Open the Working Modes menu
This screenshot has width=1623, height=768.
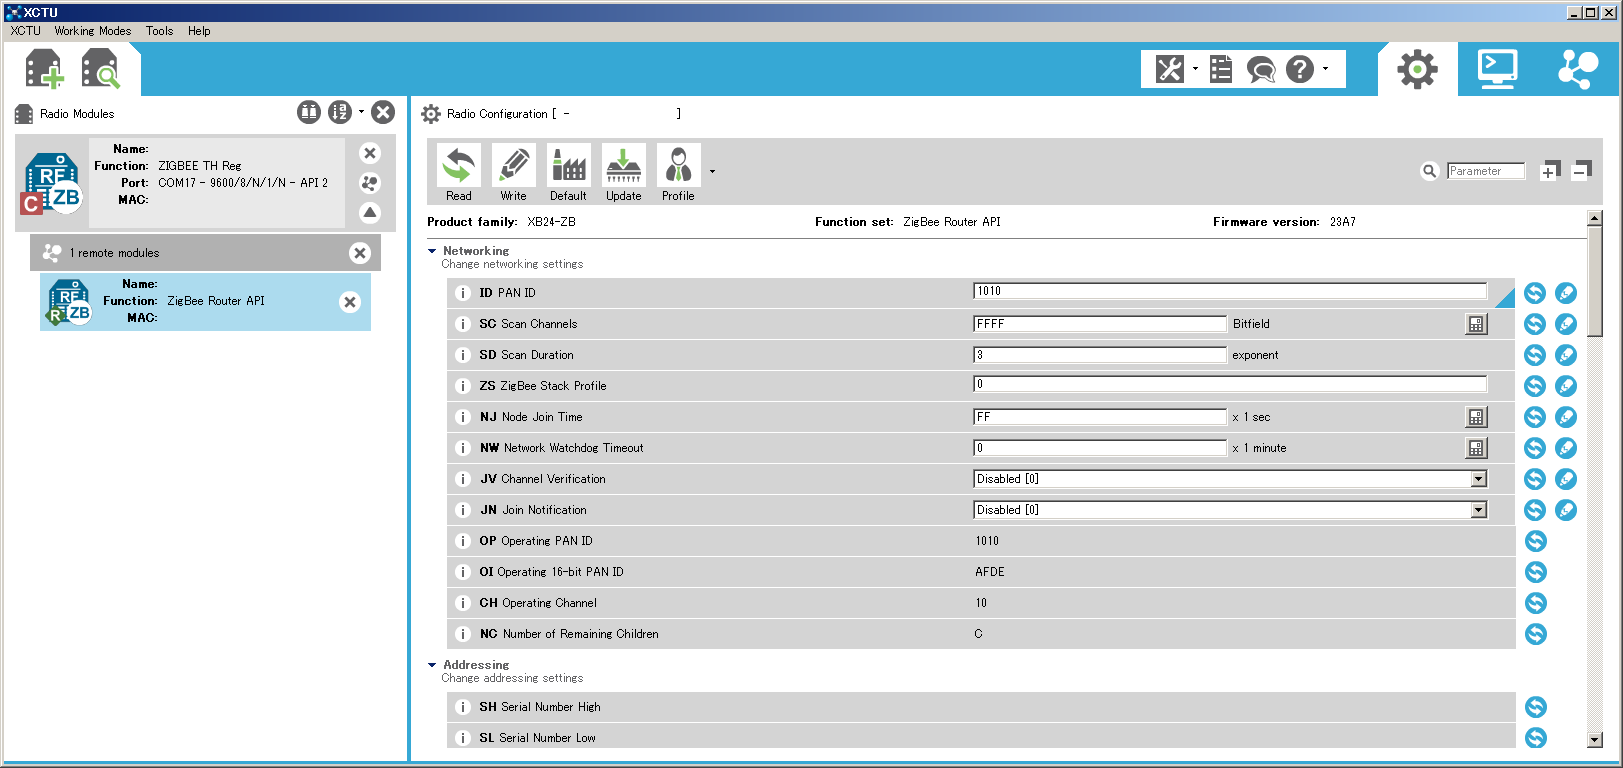[93, 31]
